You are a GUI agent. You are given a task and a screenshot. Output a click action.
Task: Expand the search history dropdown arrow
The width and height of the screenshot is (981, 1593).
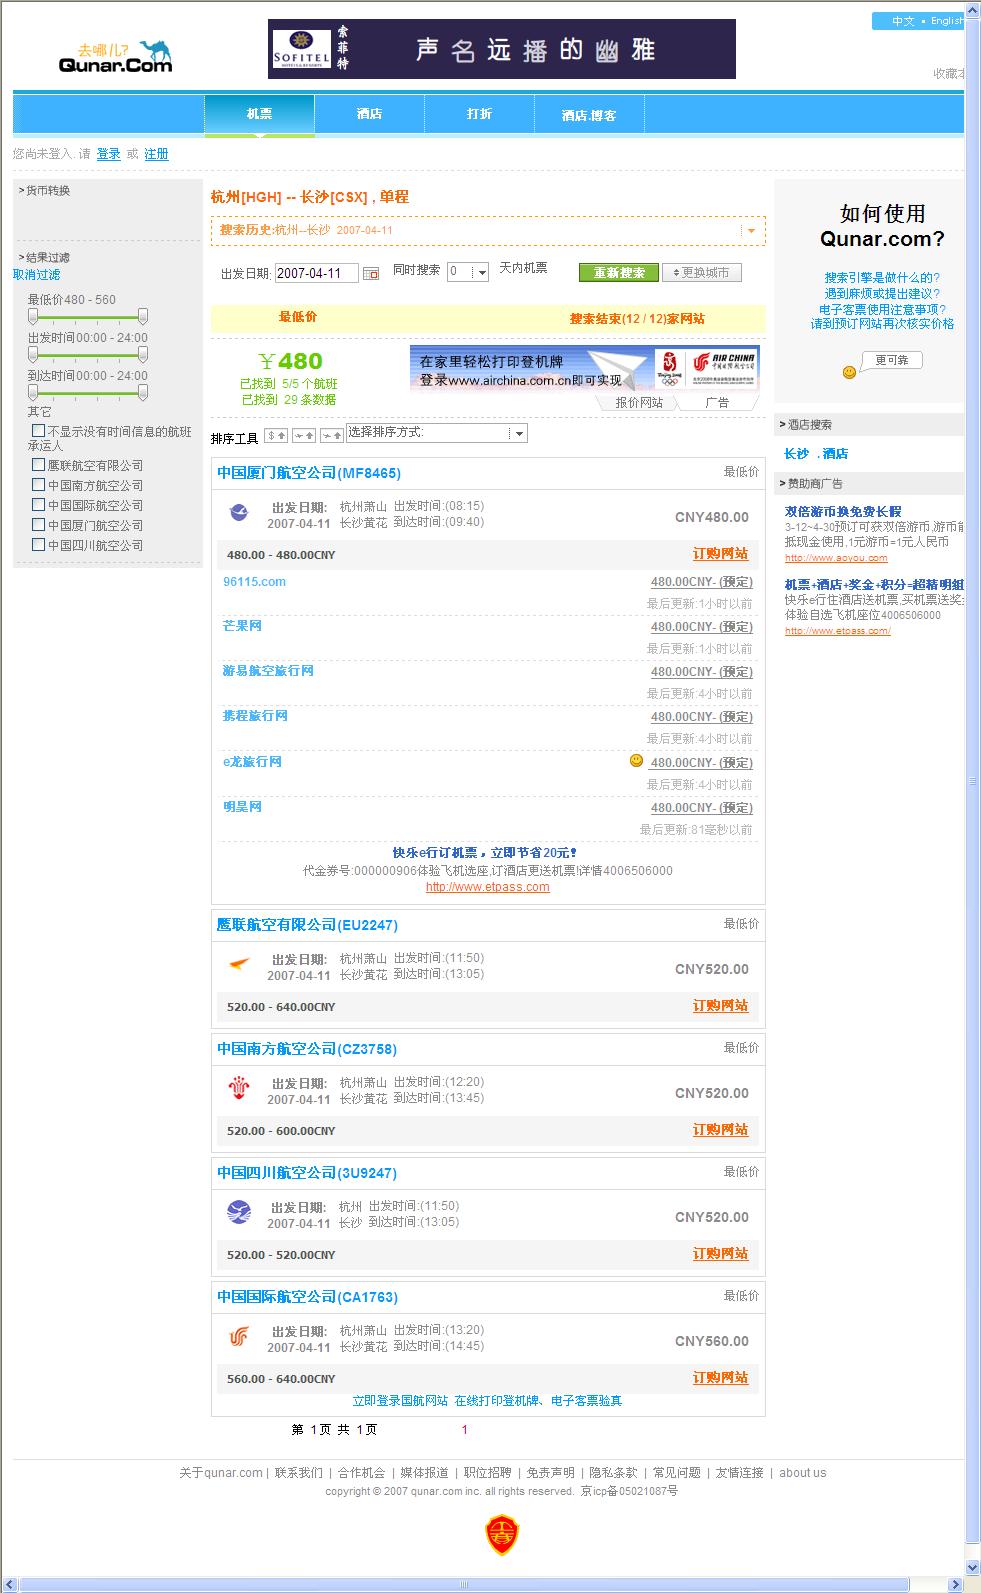point(752,231)
